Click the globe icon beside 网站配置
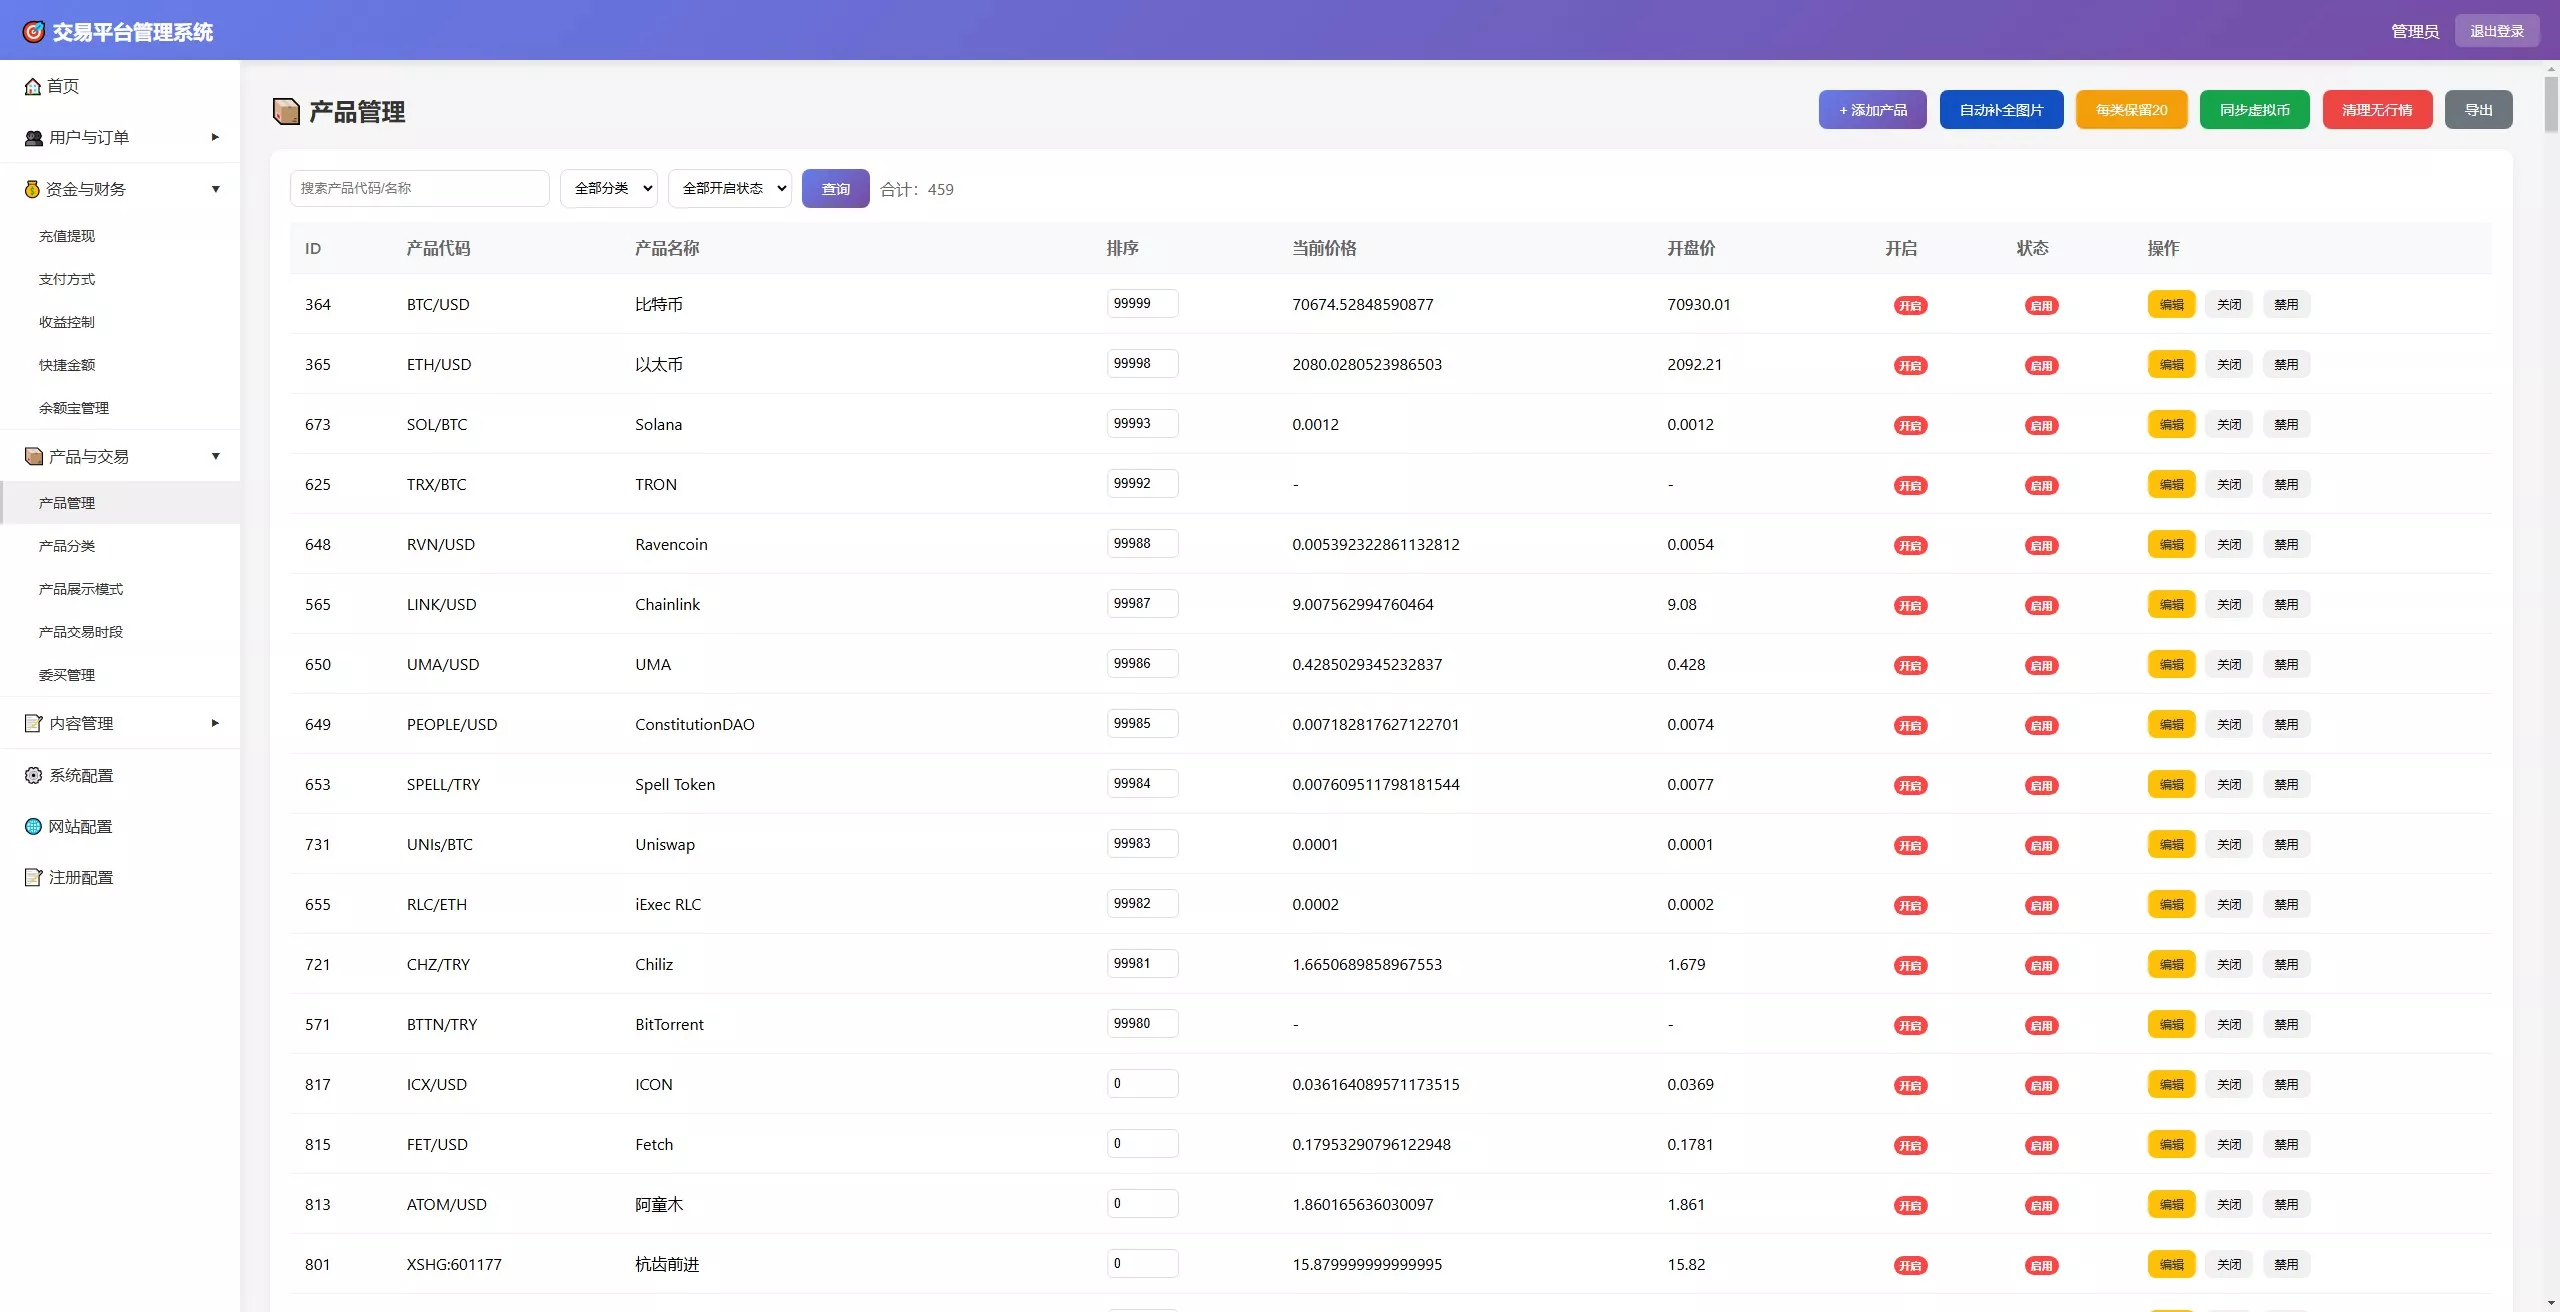Image resolution: width=2560 pixels, height=1312 pixels. [34, 826]
